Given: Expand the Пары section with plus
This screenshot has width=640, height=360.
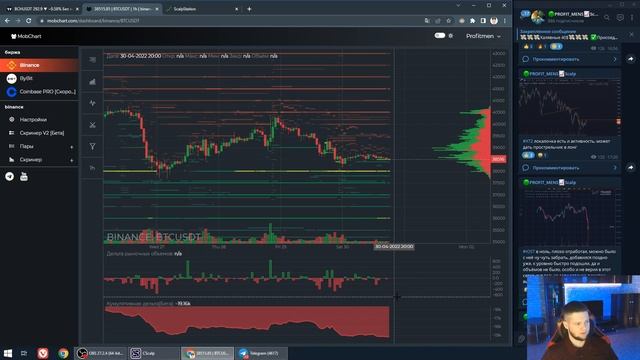Looking at the screenshot, I should click(x=72, y=147).
